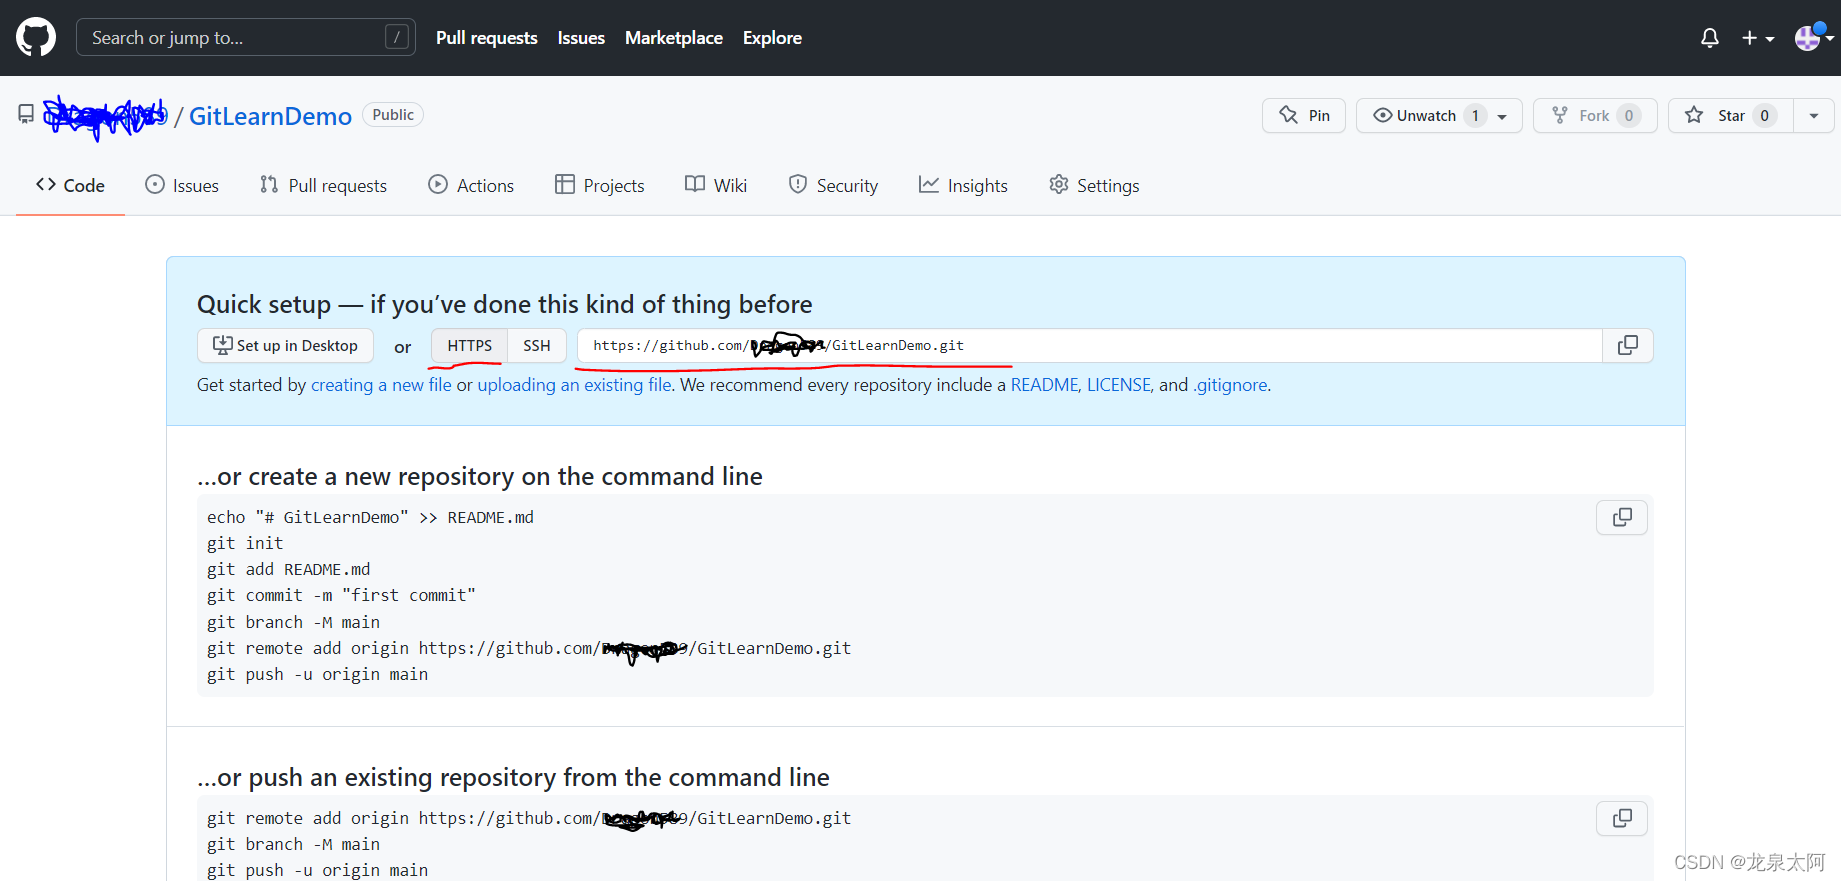Select the HTTPS protocol option
Viewport: 1841px width, 881px height.
pos(469,346)
